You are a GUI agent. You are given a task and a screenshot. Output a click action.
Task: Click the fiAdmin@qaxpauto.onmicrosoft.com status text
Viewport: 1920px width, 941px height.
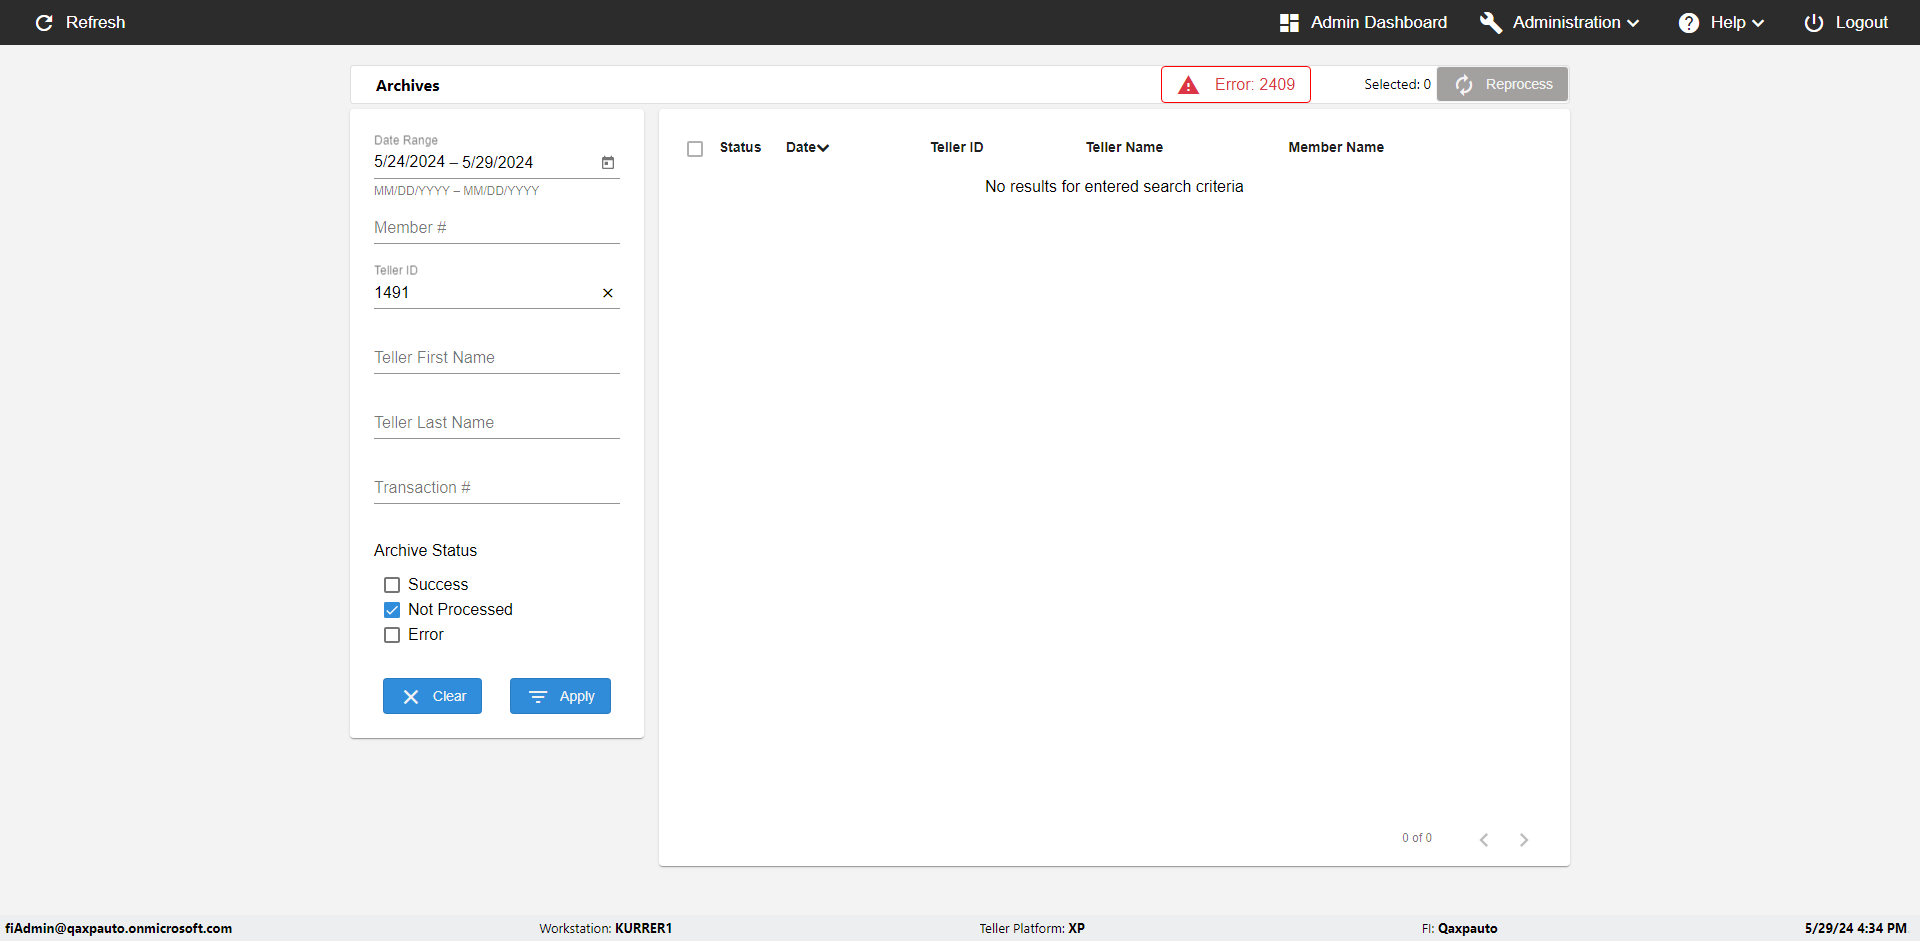119,928
